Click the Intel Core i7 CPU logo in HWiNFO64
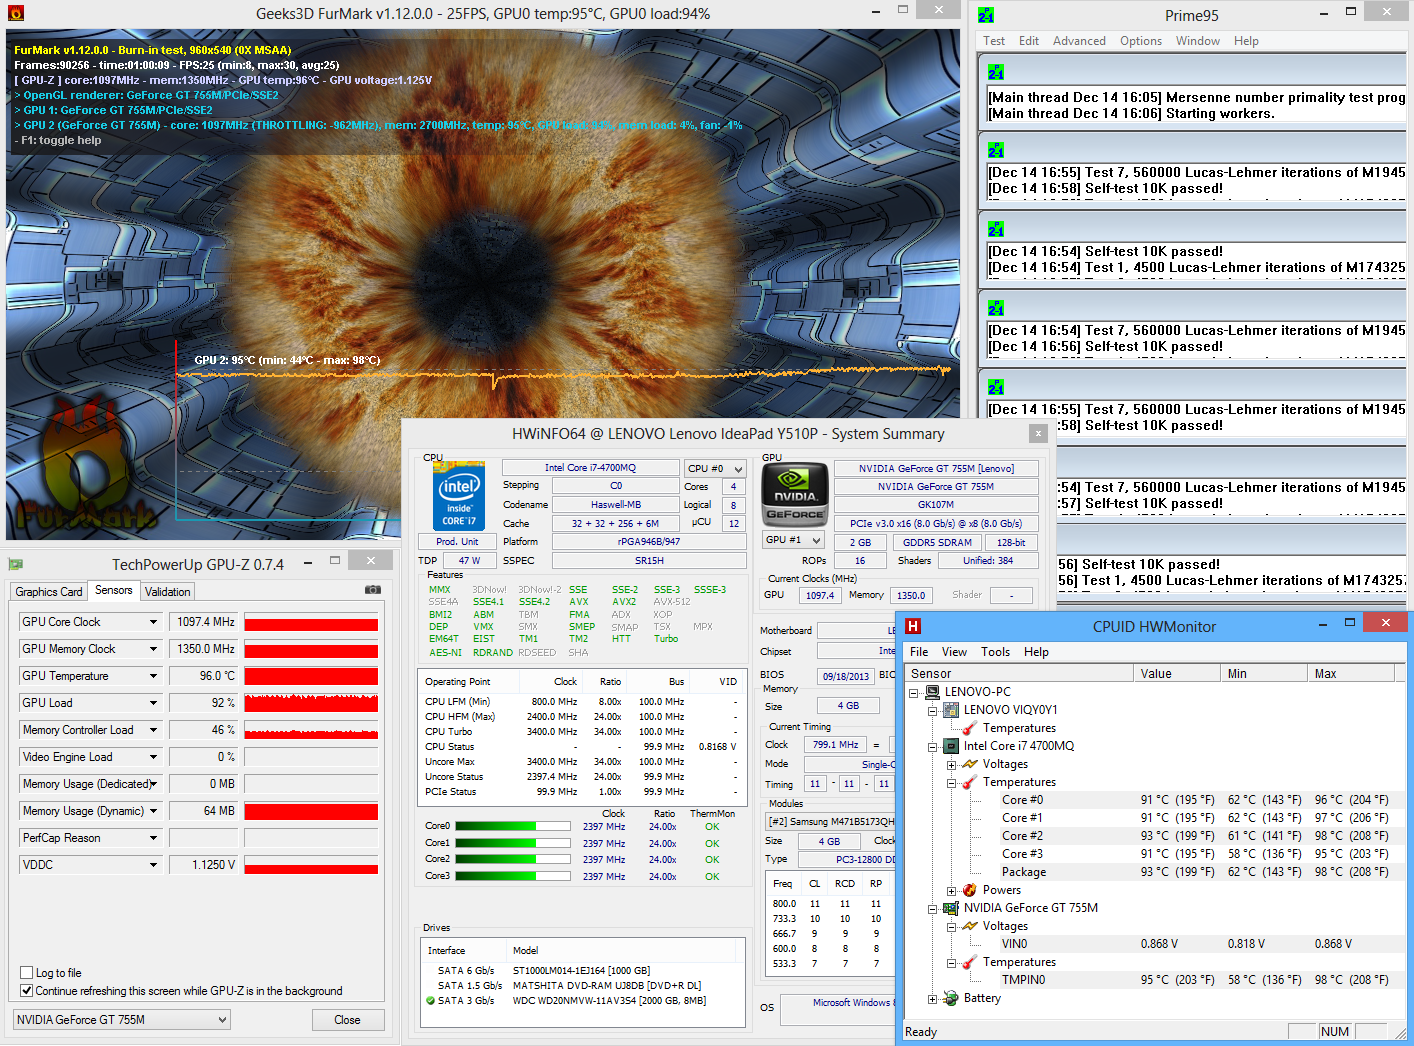Screen dimensions: 1414x1046 (x=459, y=497)
